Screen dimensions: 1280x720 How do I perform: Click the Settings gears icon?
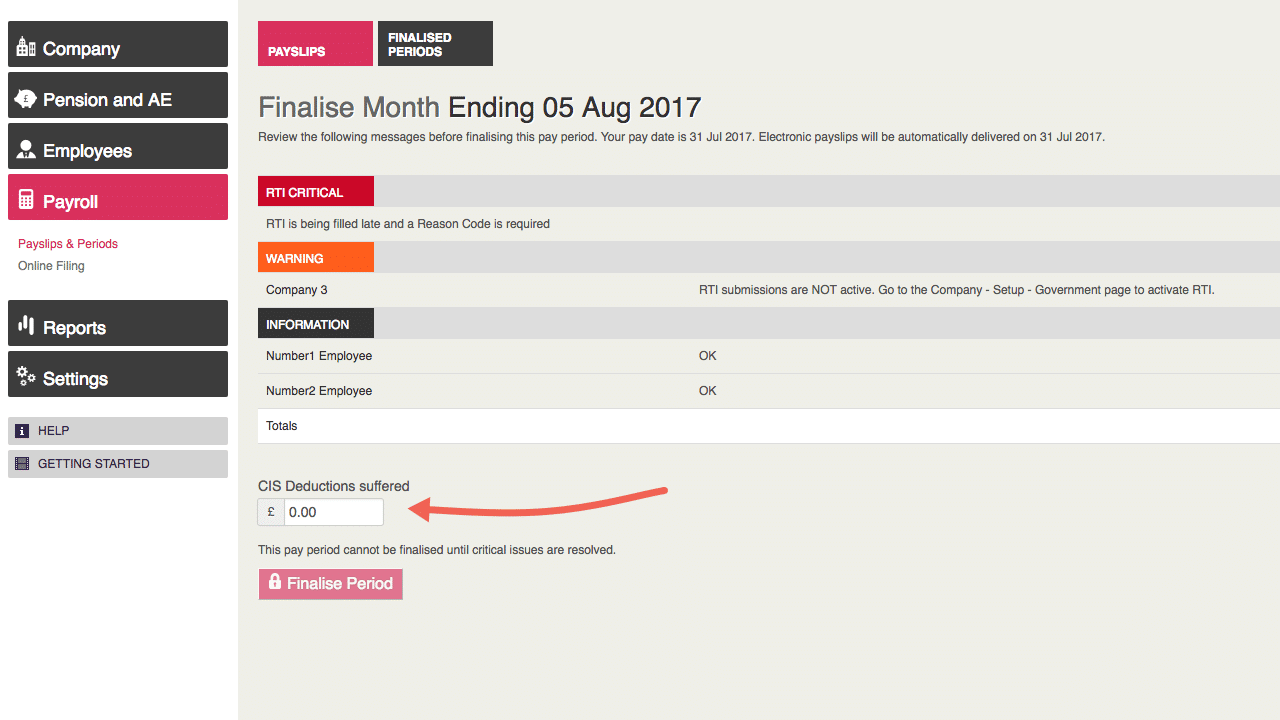26,377
